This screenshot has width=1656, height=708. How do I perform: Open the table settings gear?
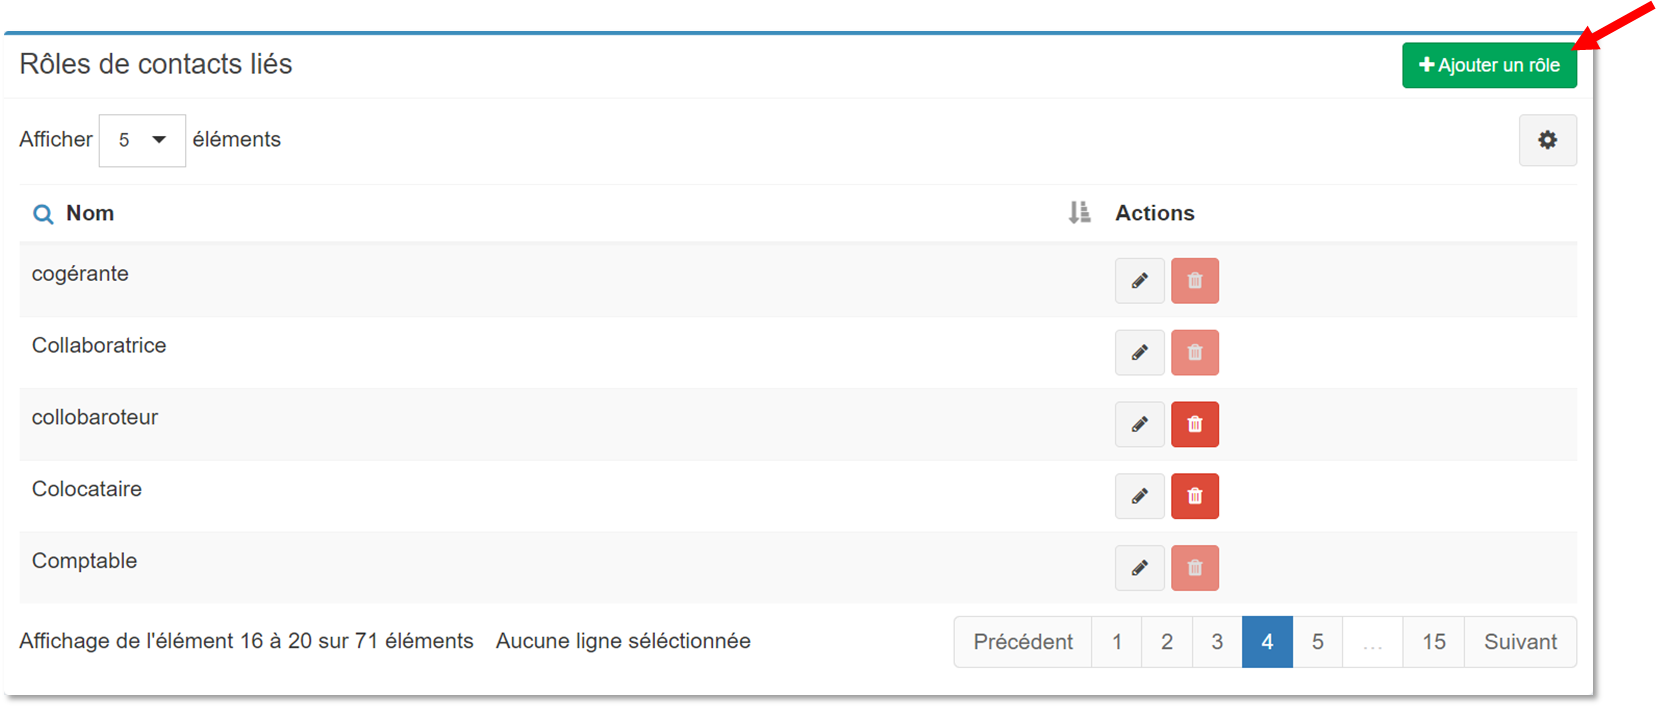pos(1547,140)
